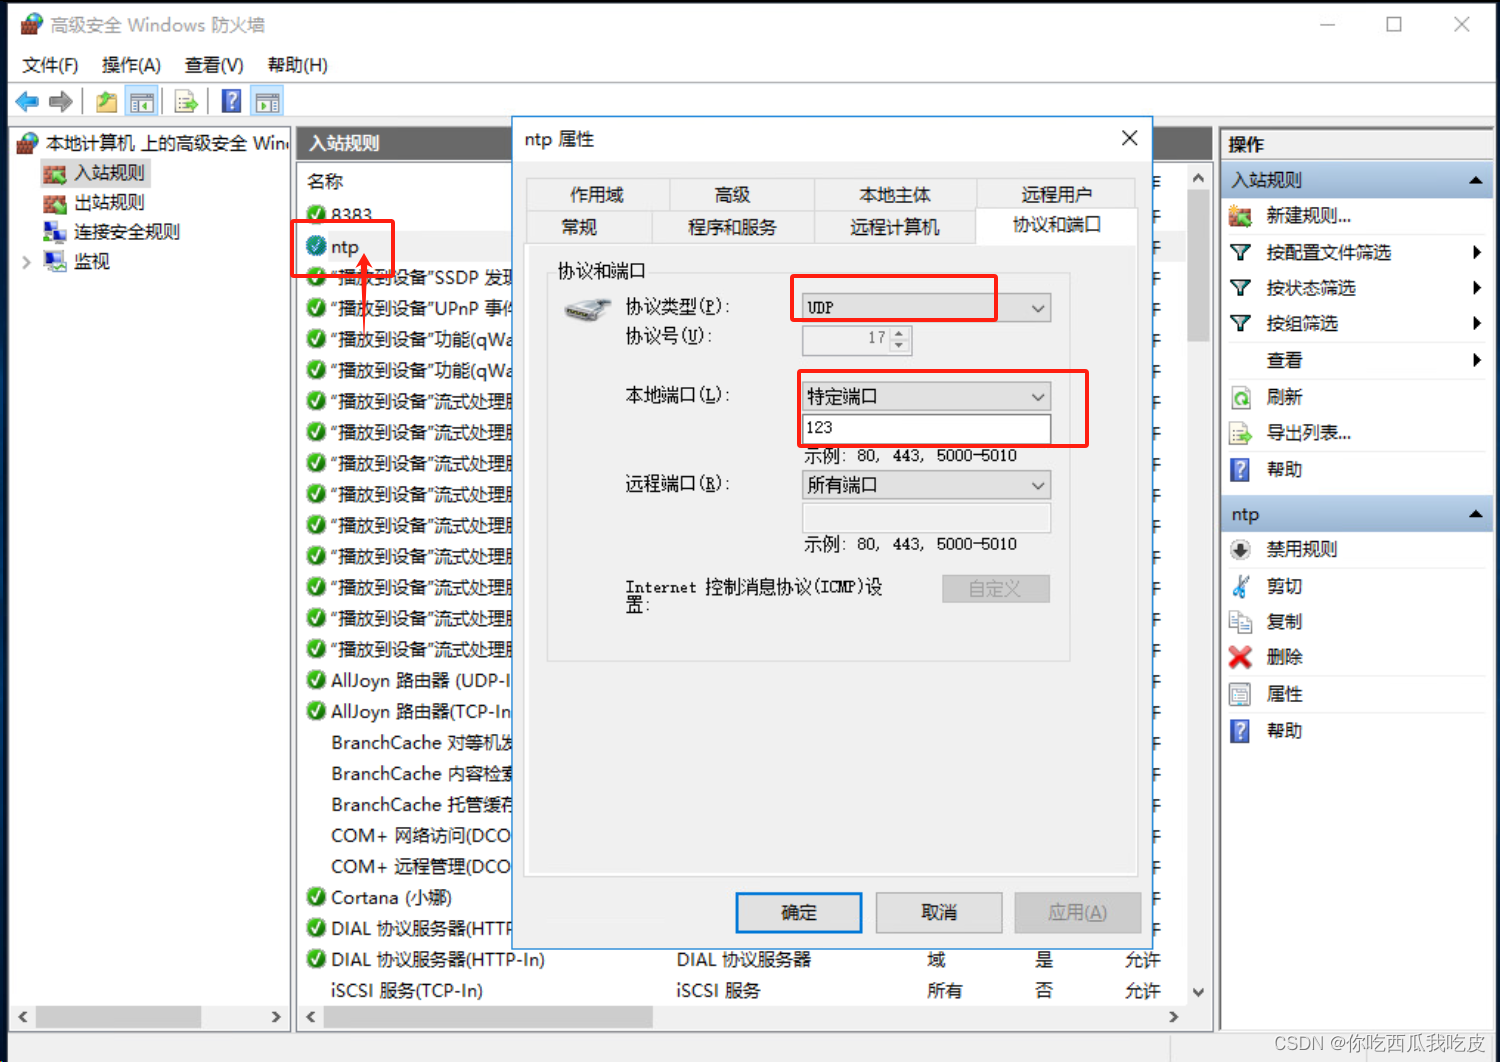Click the 导出列表 icon in the actions pane
The width and height of the screenshot is (1500, 1062).
click(1240, 433)
